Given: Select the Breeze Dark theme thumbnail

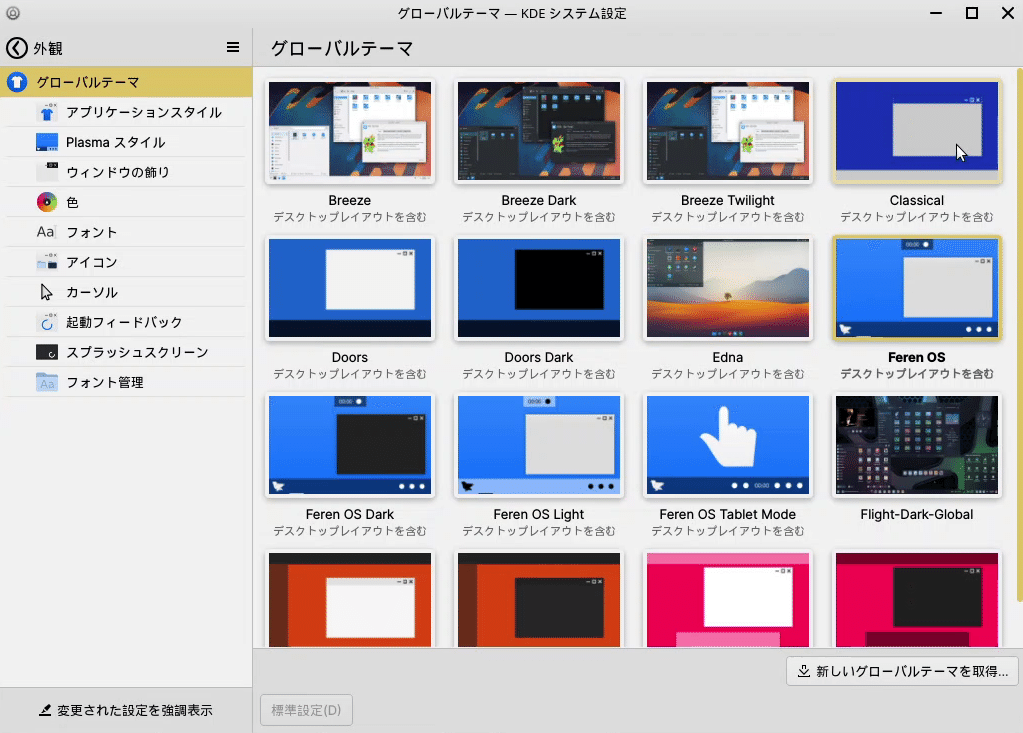Looking at the screenshot, I should [x=539, y=130].
